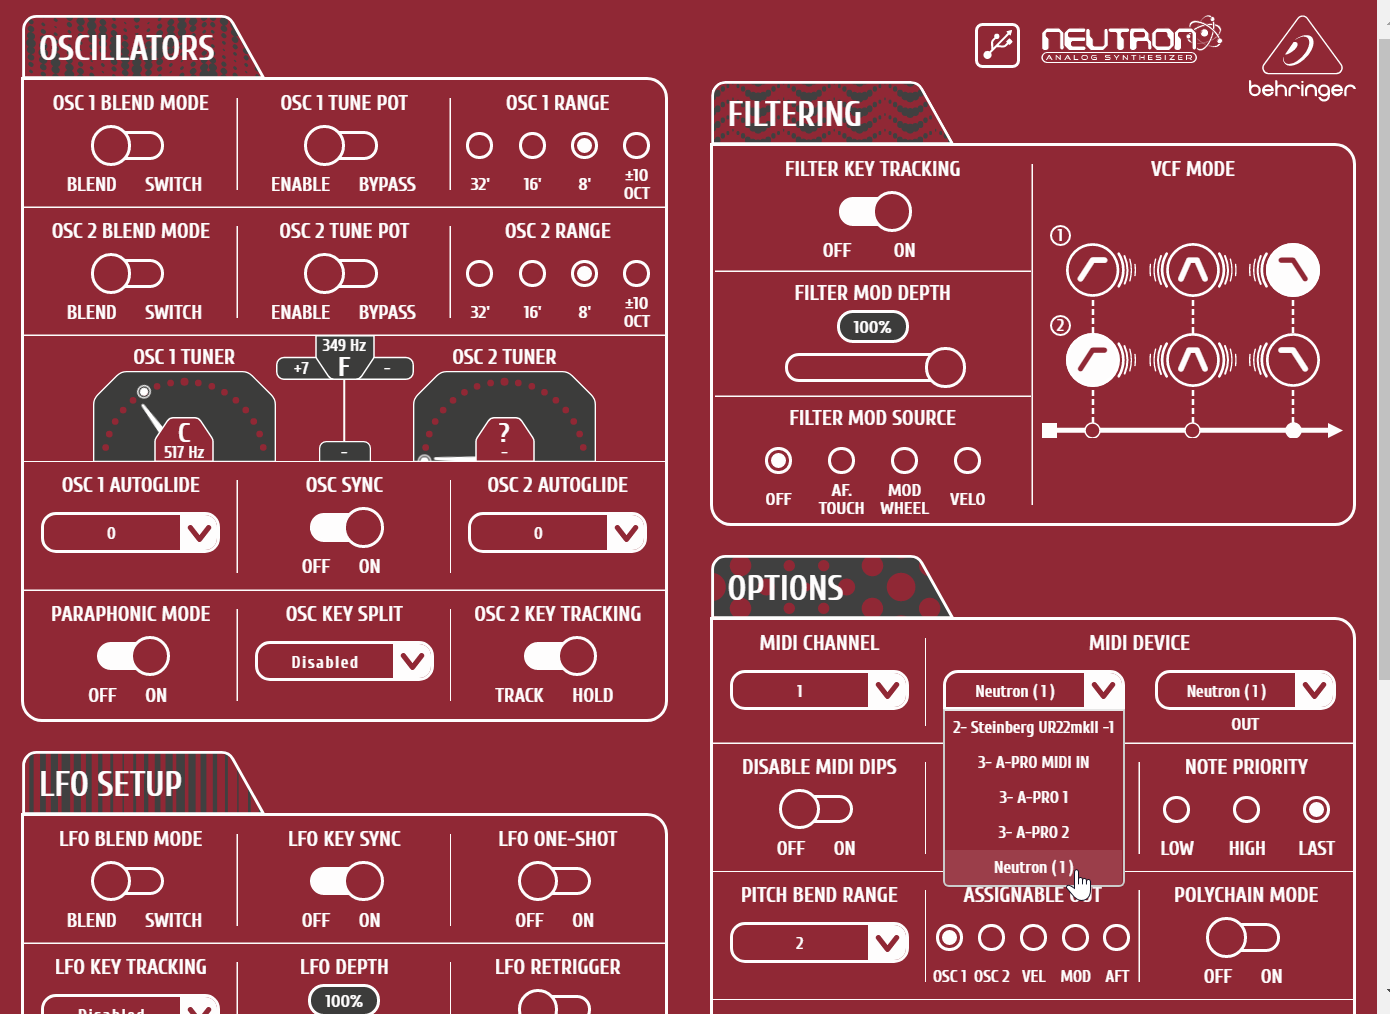
Task: Click OSC 1 tuner dial gauge
Action: [x=184, y=416]
